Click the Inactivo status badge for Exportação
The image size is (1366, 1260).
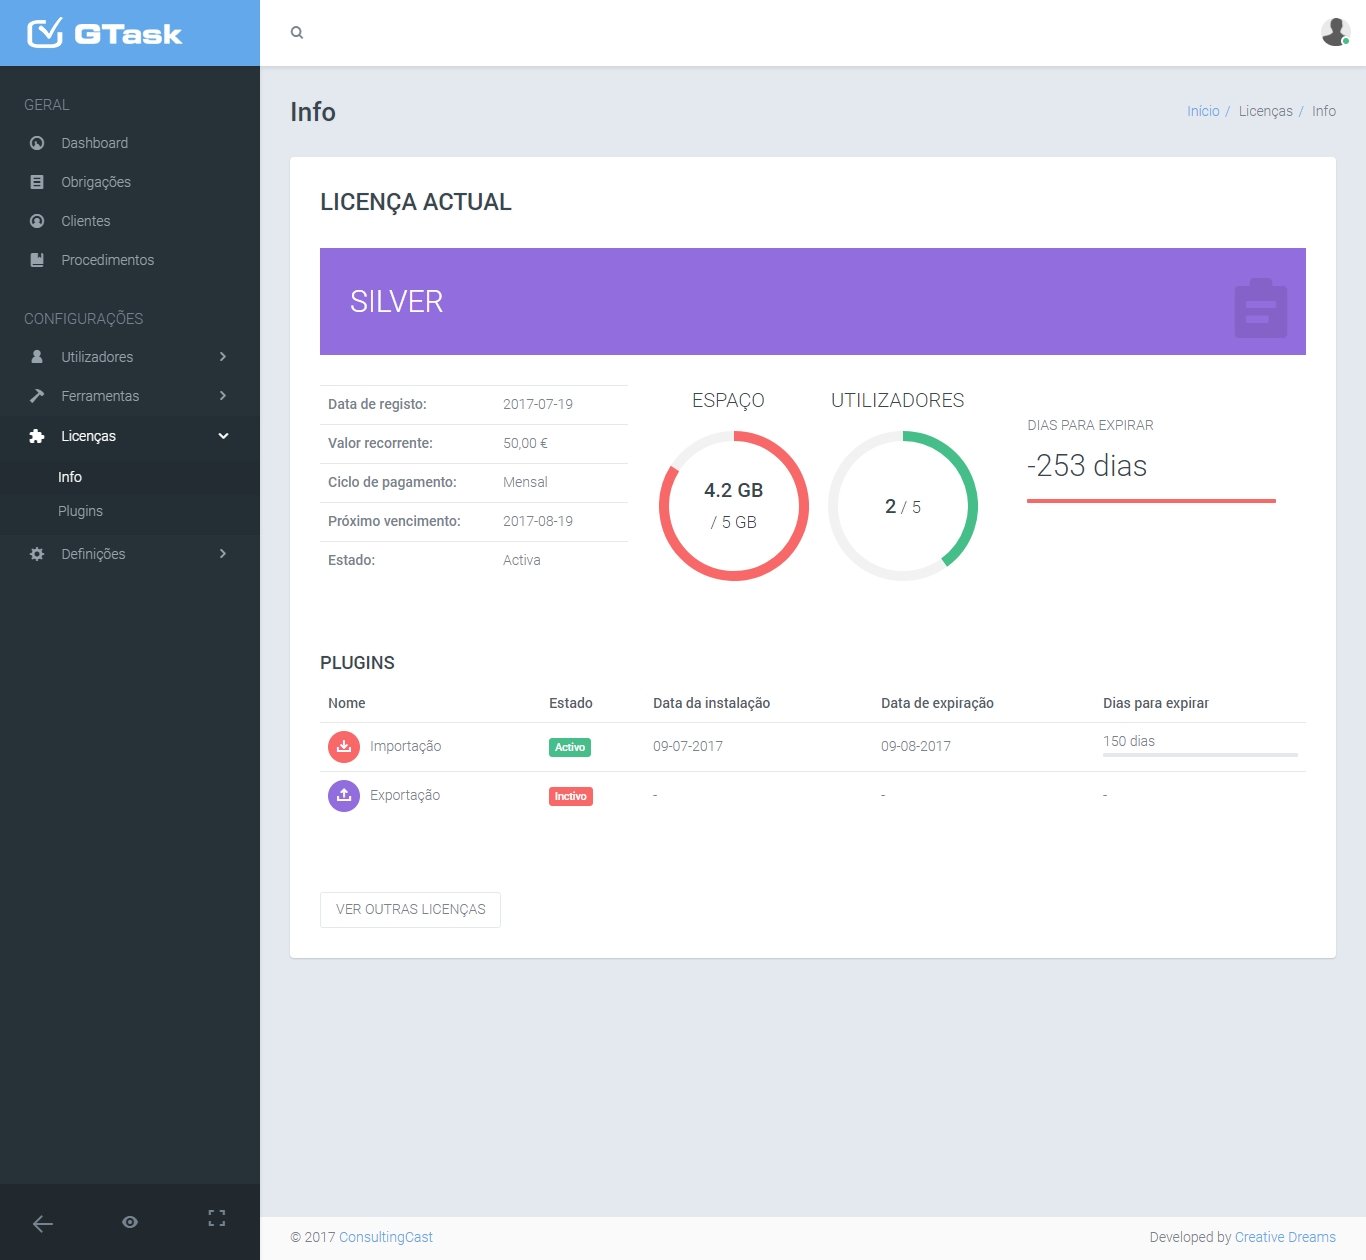coord(570,797)
